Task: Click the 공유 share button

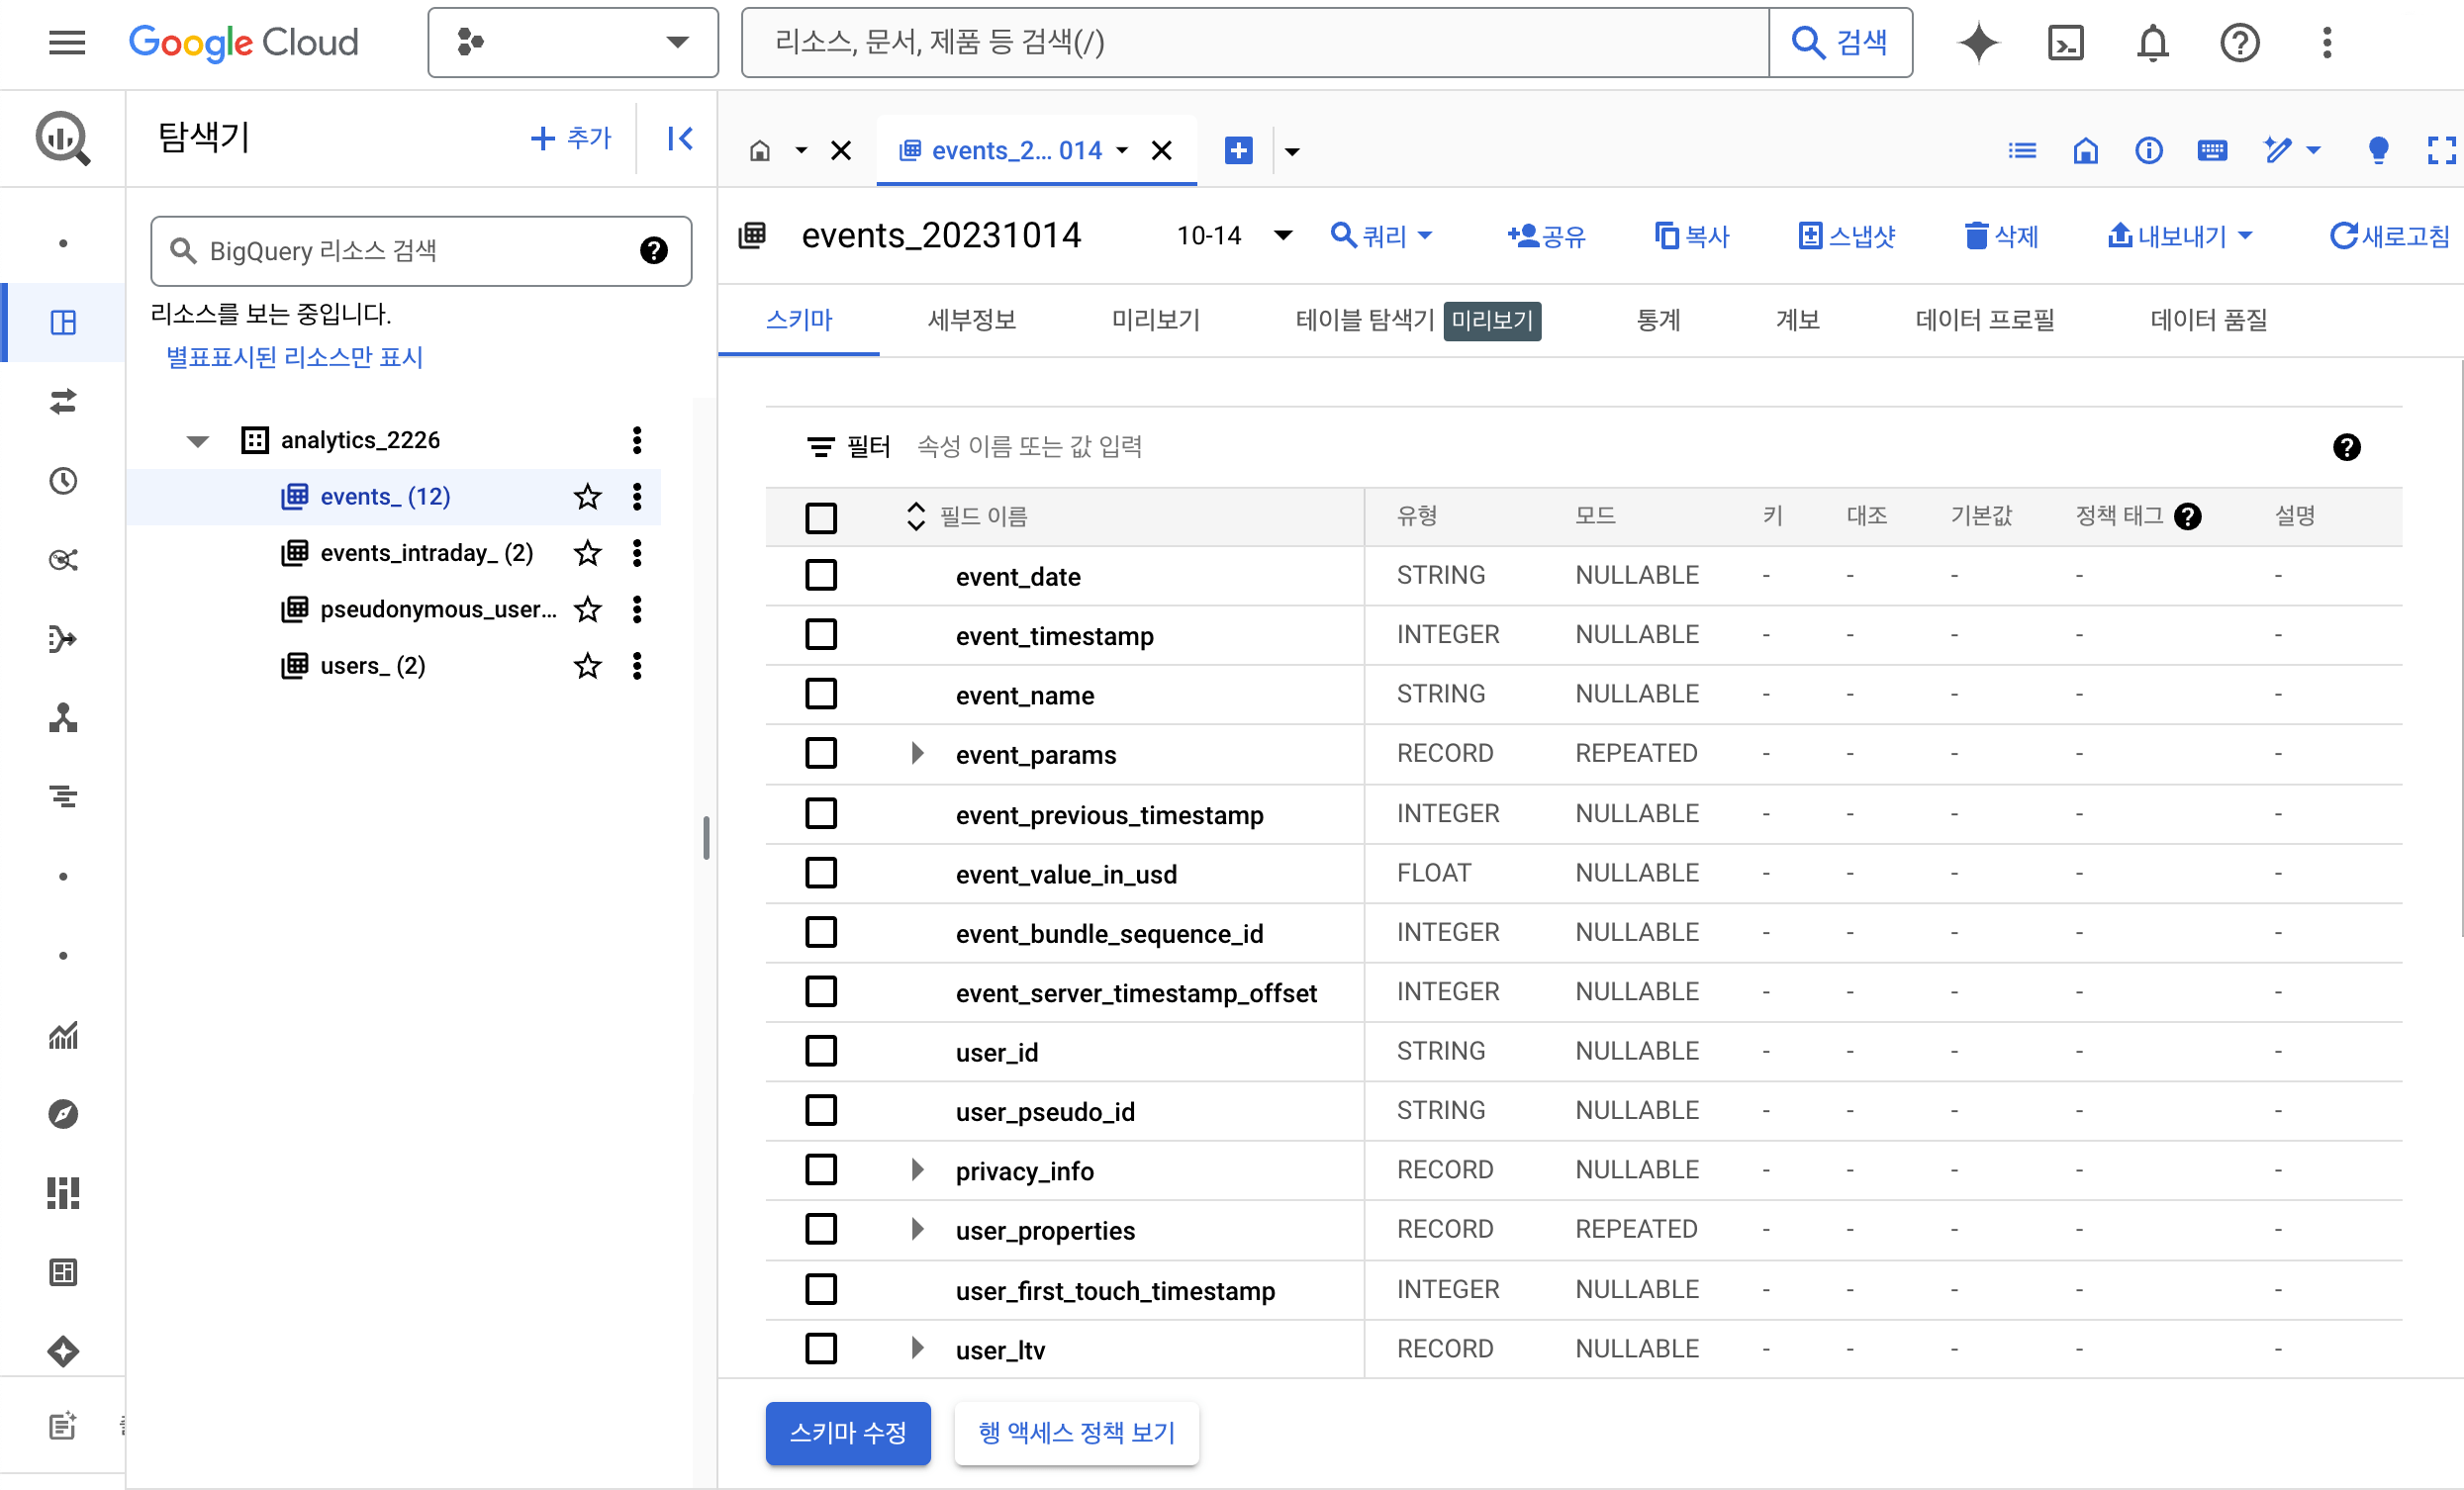Action: (1546, 236)
